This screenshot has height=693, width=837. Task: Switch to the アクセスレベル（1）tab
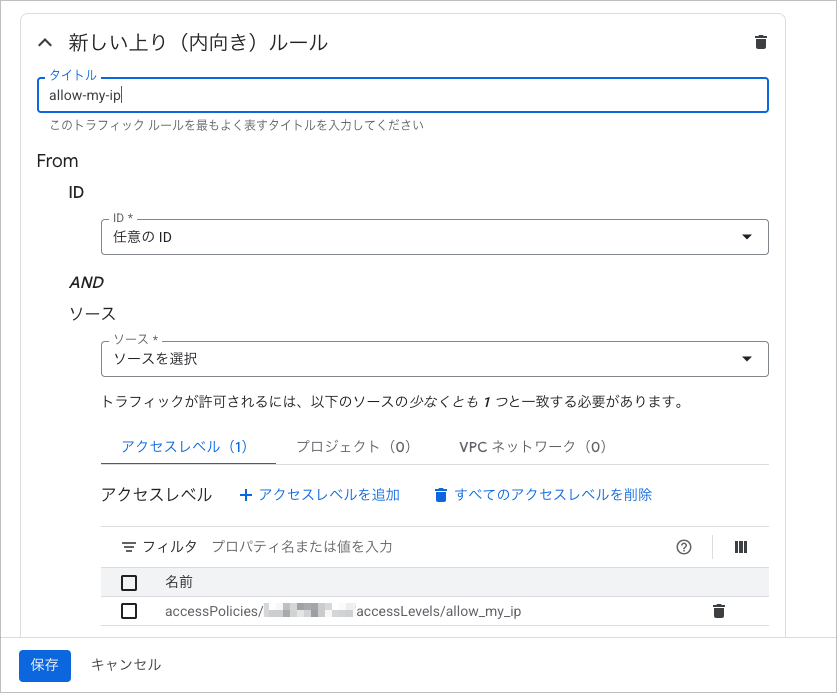(184, 447)
